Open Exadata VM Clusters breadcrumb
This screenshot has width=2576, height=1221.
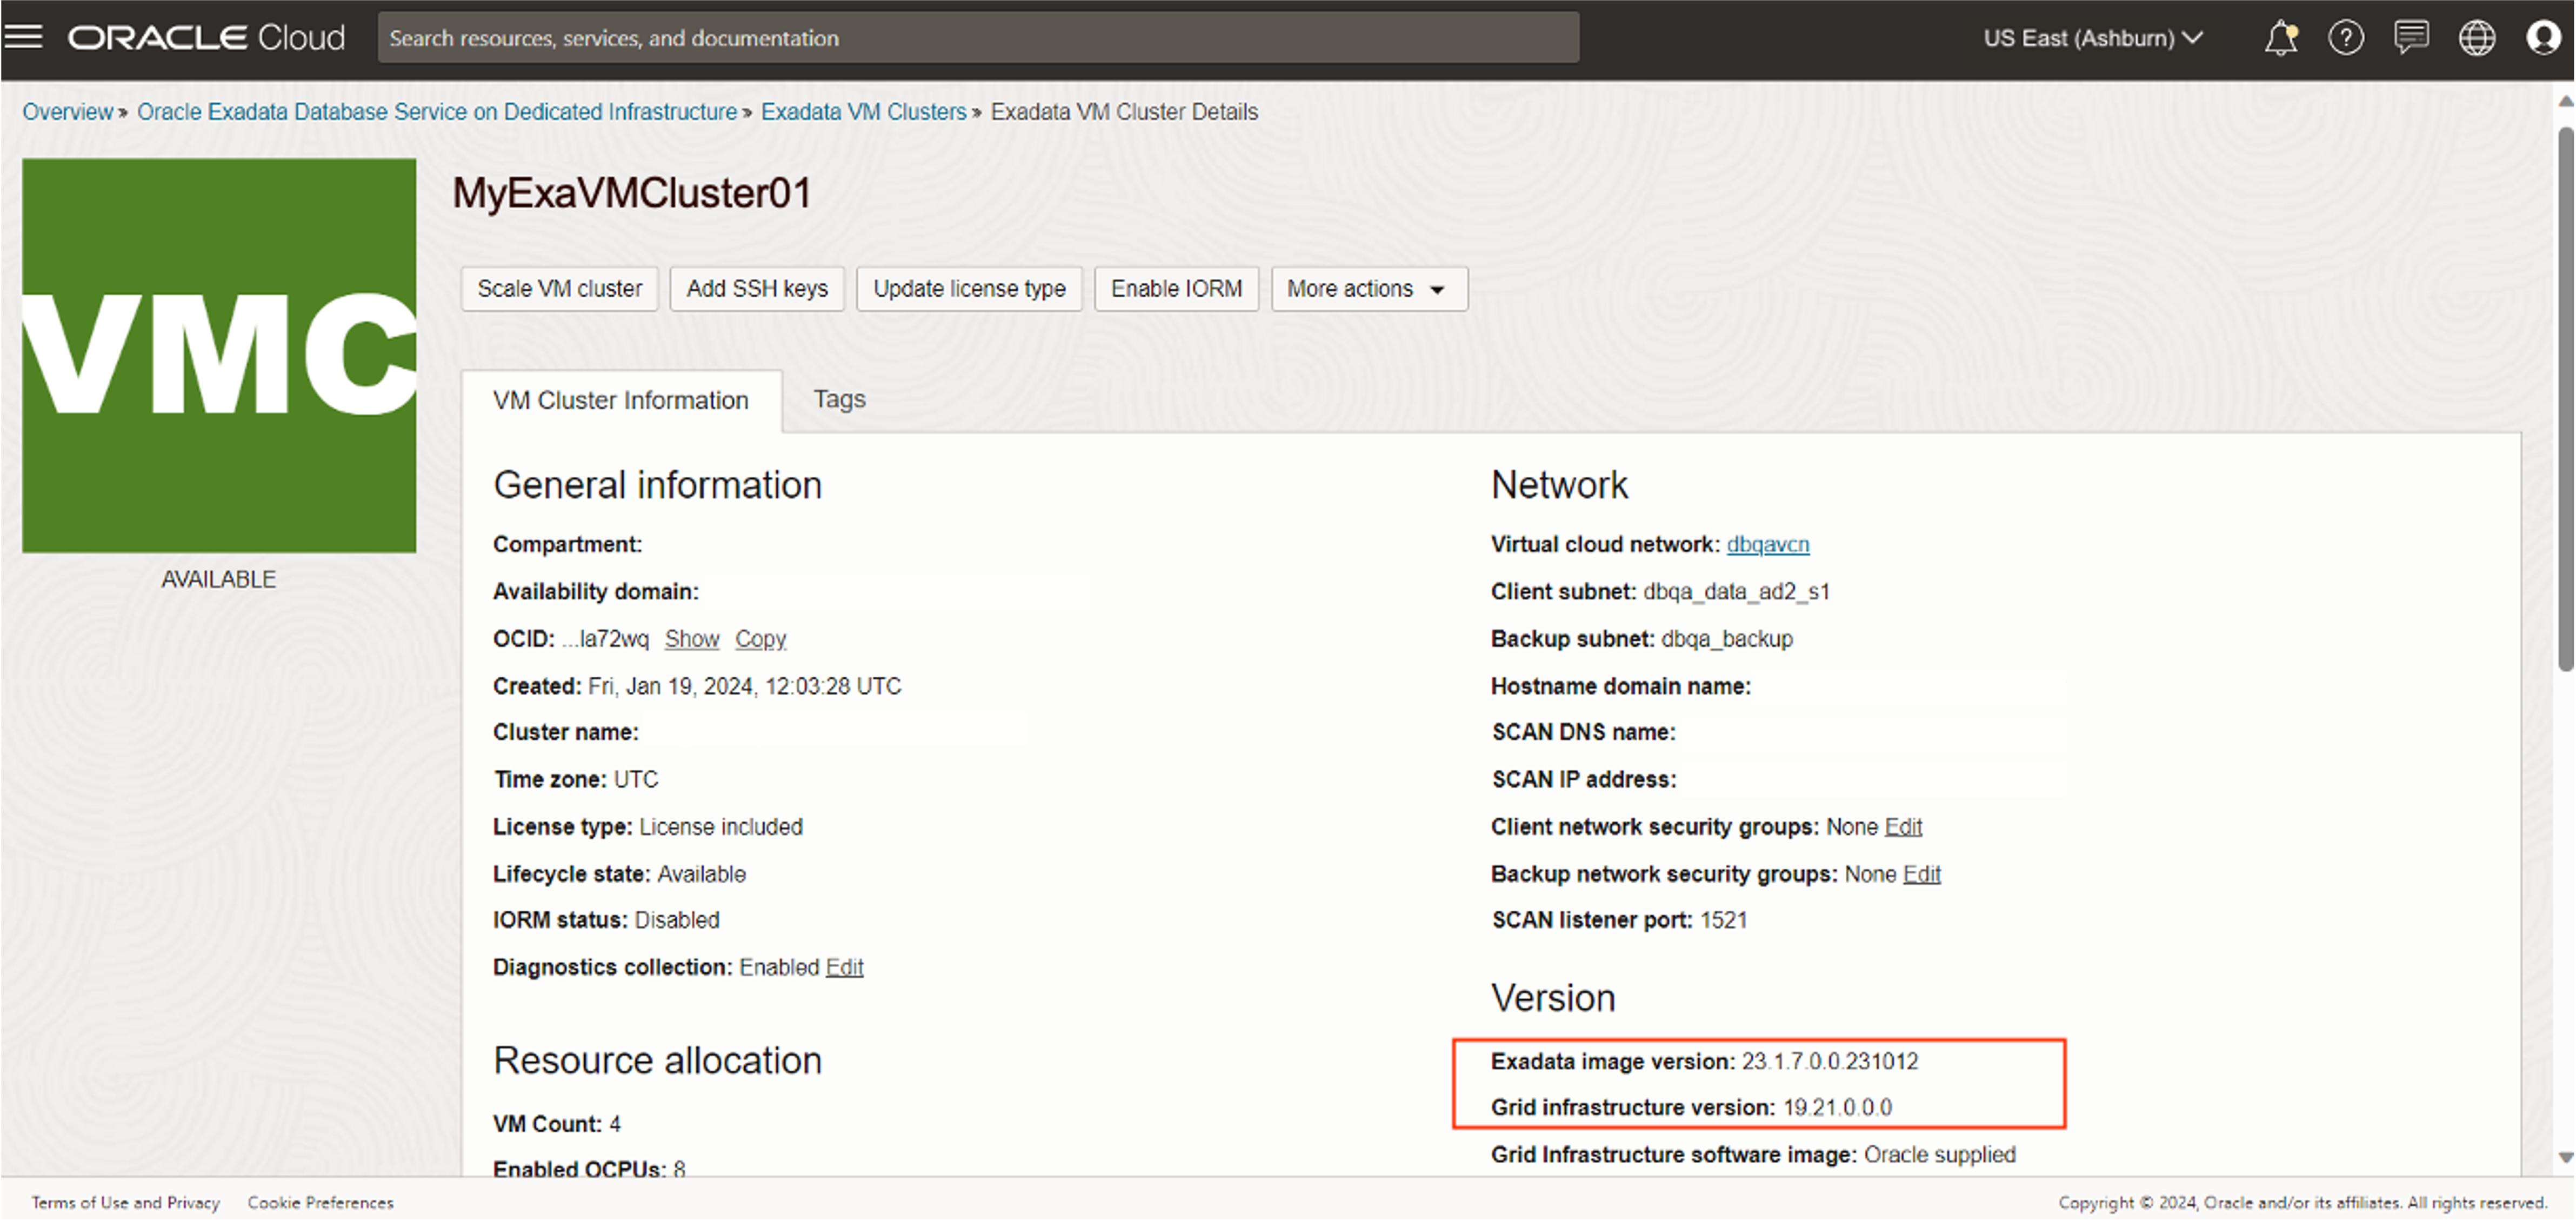tap(864, 112)
